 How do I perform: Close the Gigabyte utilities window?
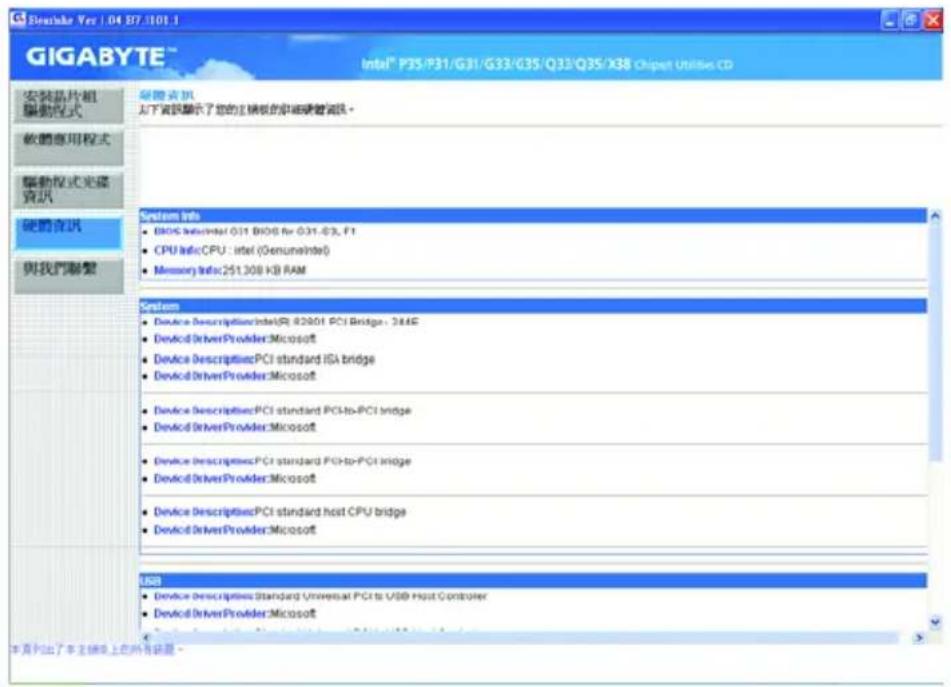tap(932, 21)
